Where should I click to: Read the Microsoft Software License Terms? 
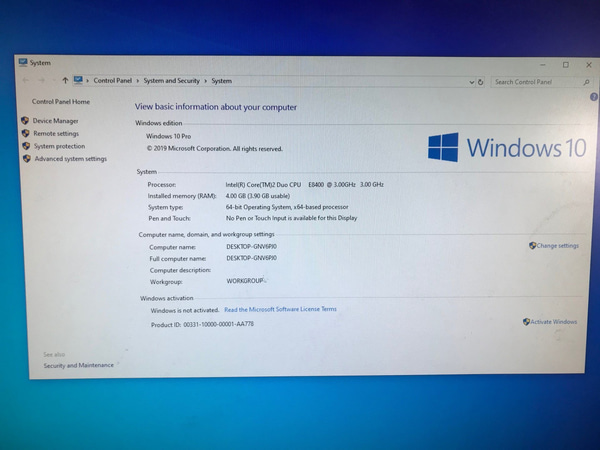pos(280,310)
